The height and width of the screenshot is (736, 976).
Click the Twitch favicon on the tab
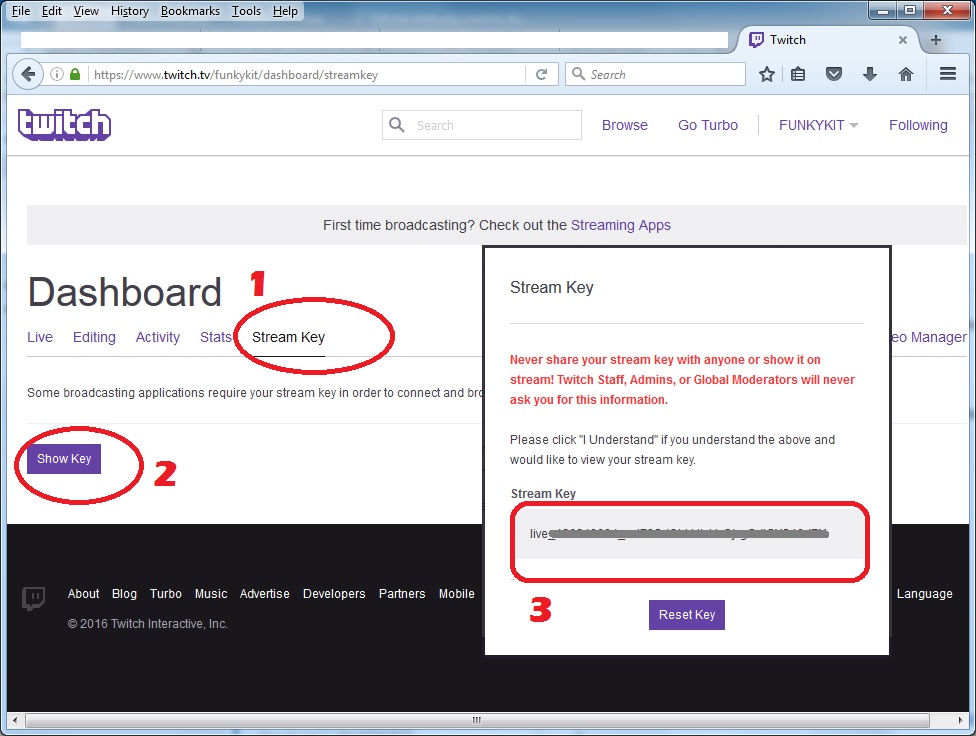click(x=756, y=40)
